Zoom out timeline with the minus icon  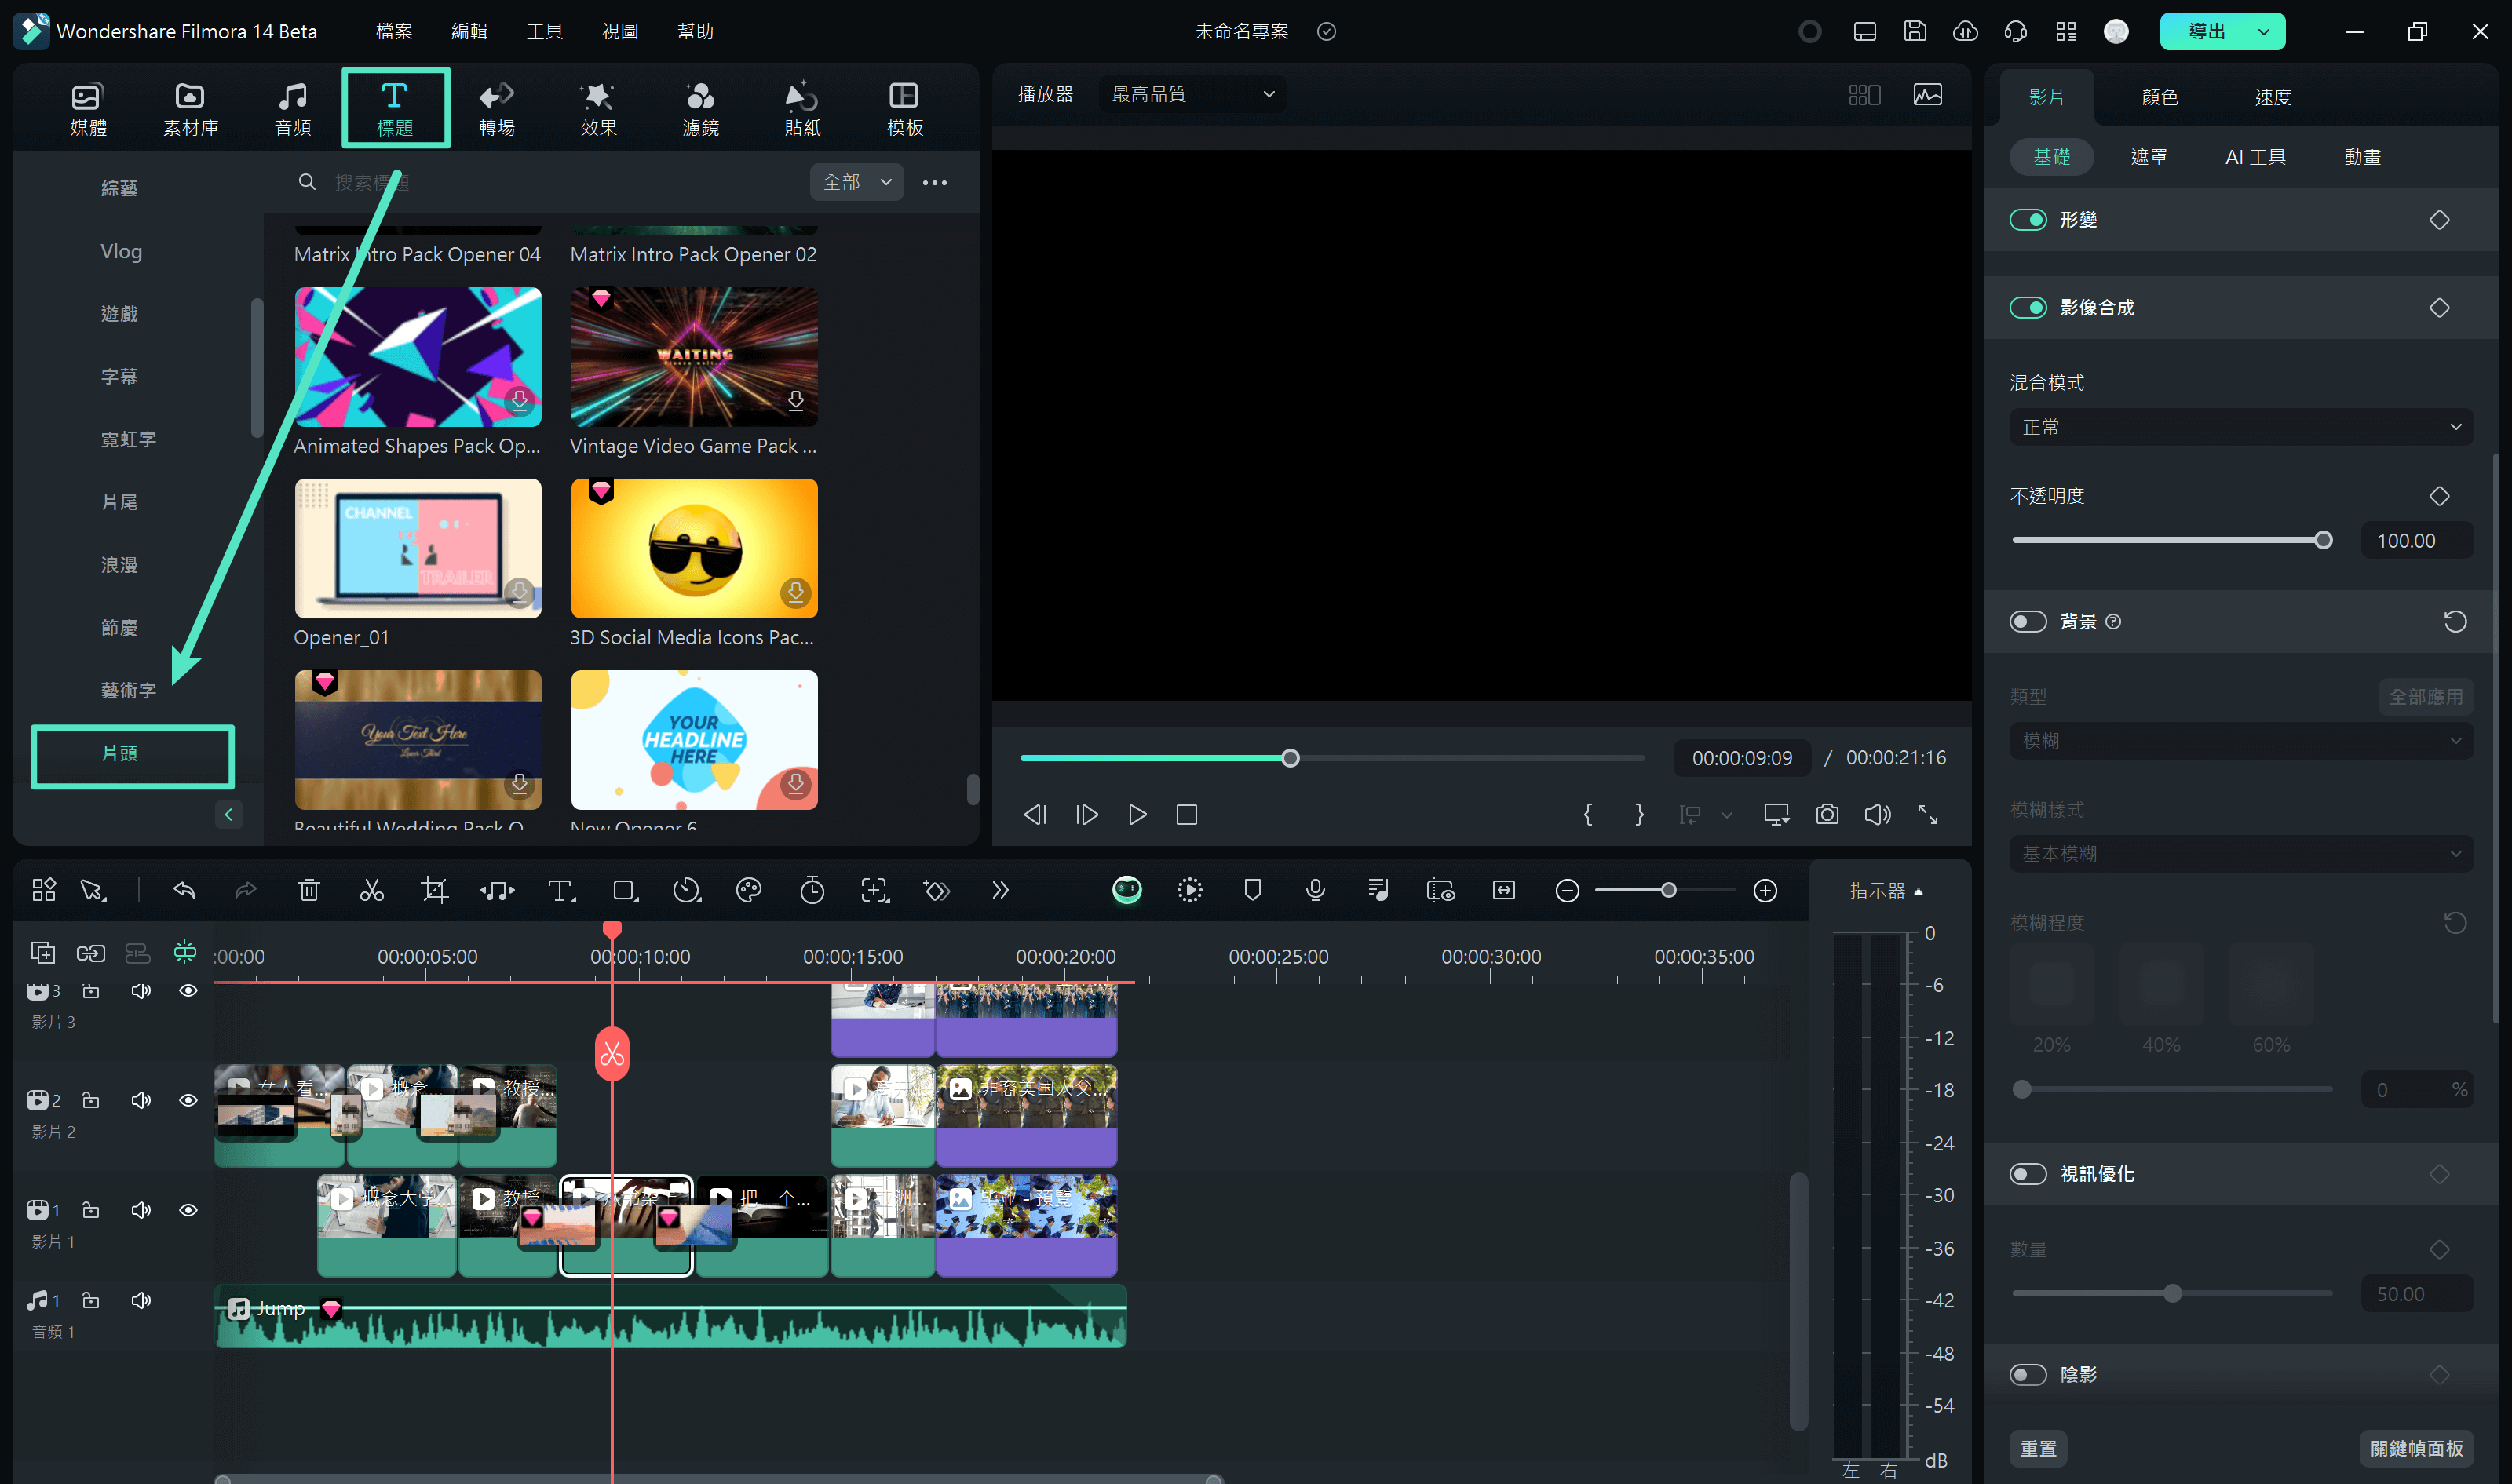pyautogui.click(x=1567, y=890)
